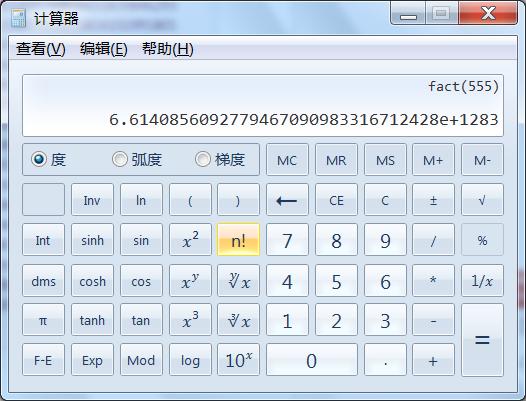
Task: Click the = equals button
Action: pos(482,340)
